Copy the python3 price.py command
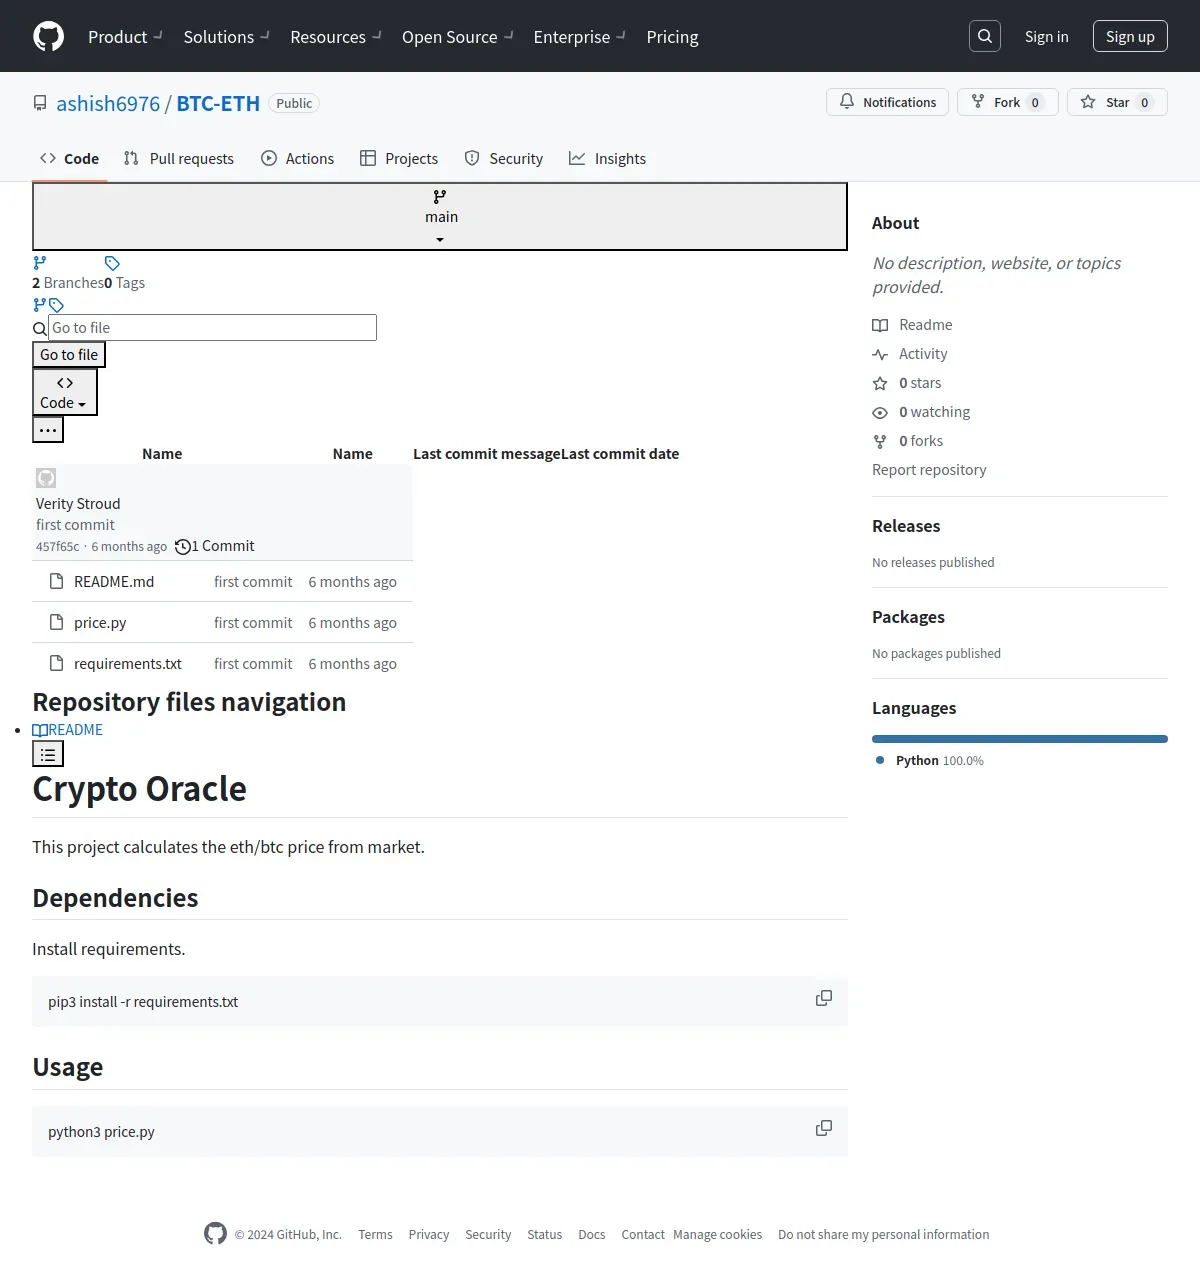Image resolution: width=1200 pixels, height=1286 pixels. [824, 1128]
